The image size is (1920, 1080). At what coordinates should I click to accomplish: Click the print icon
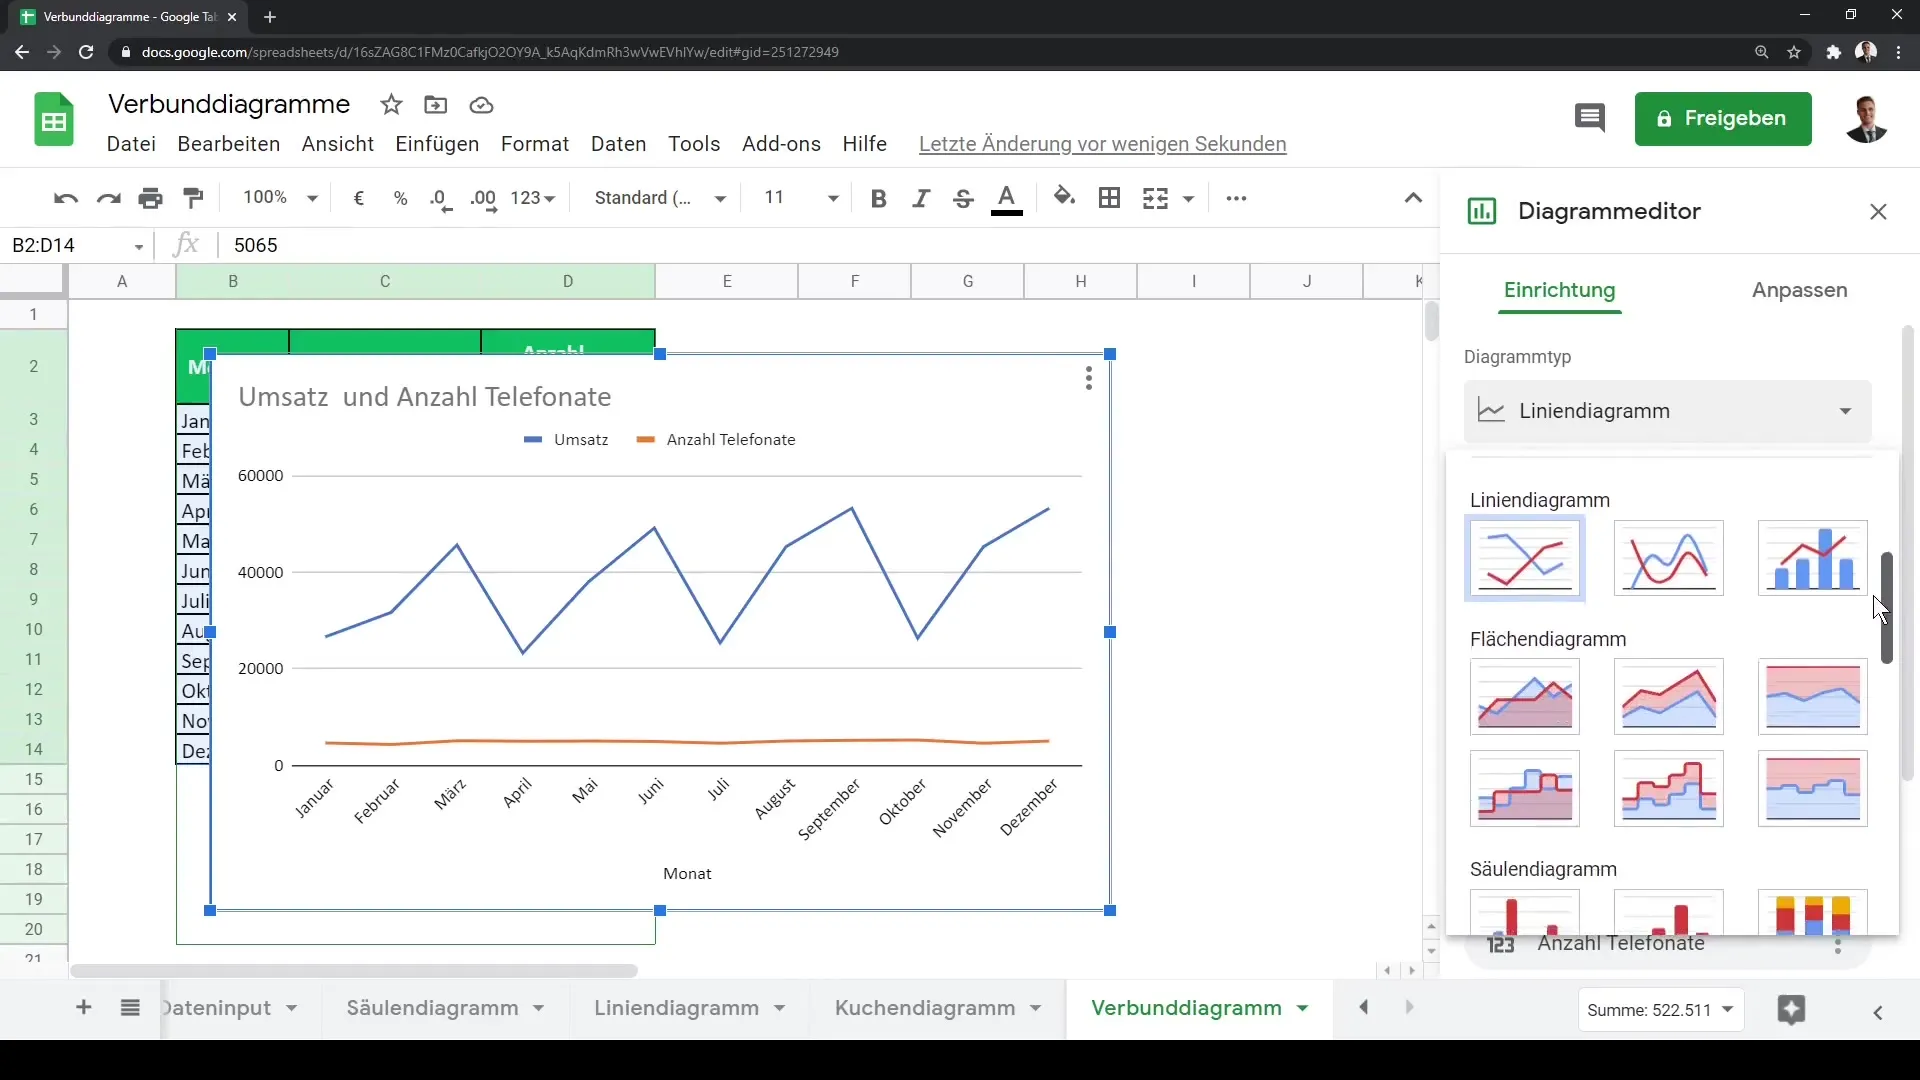pyautogui.click(x=151, y=199)
